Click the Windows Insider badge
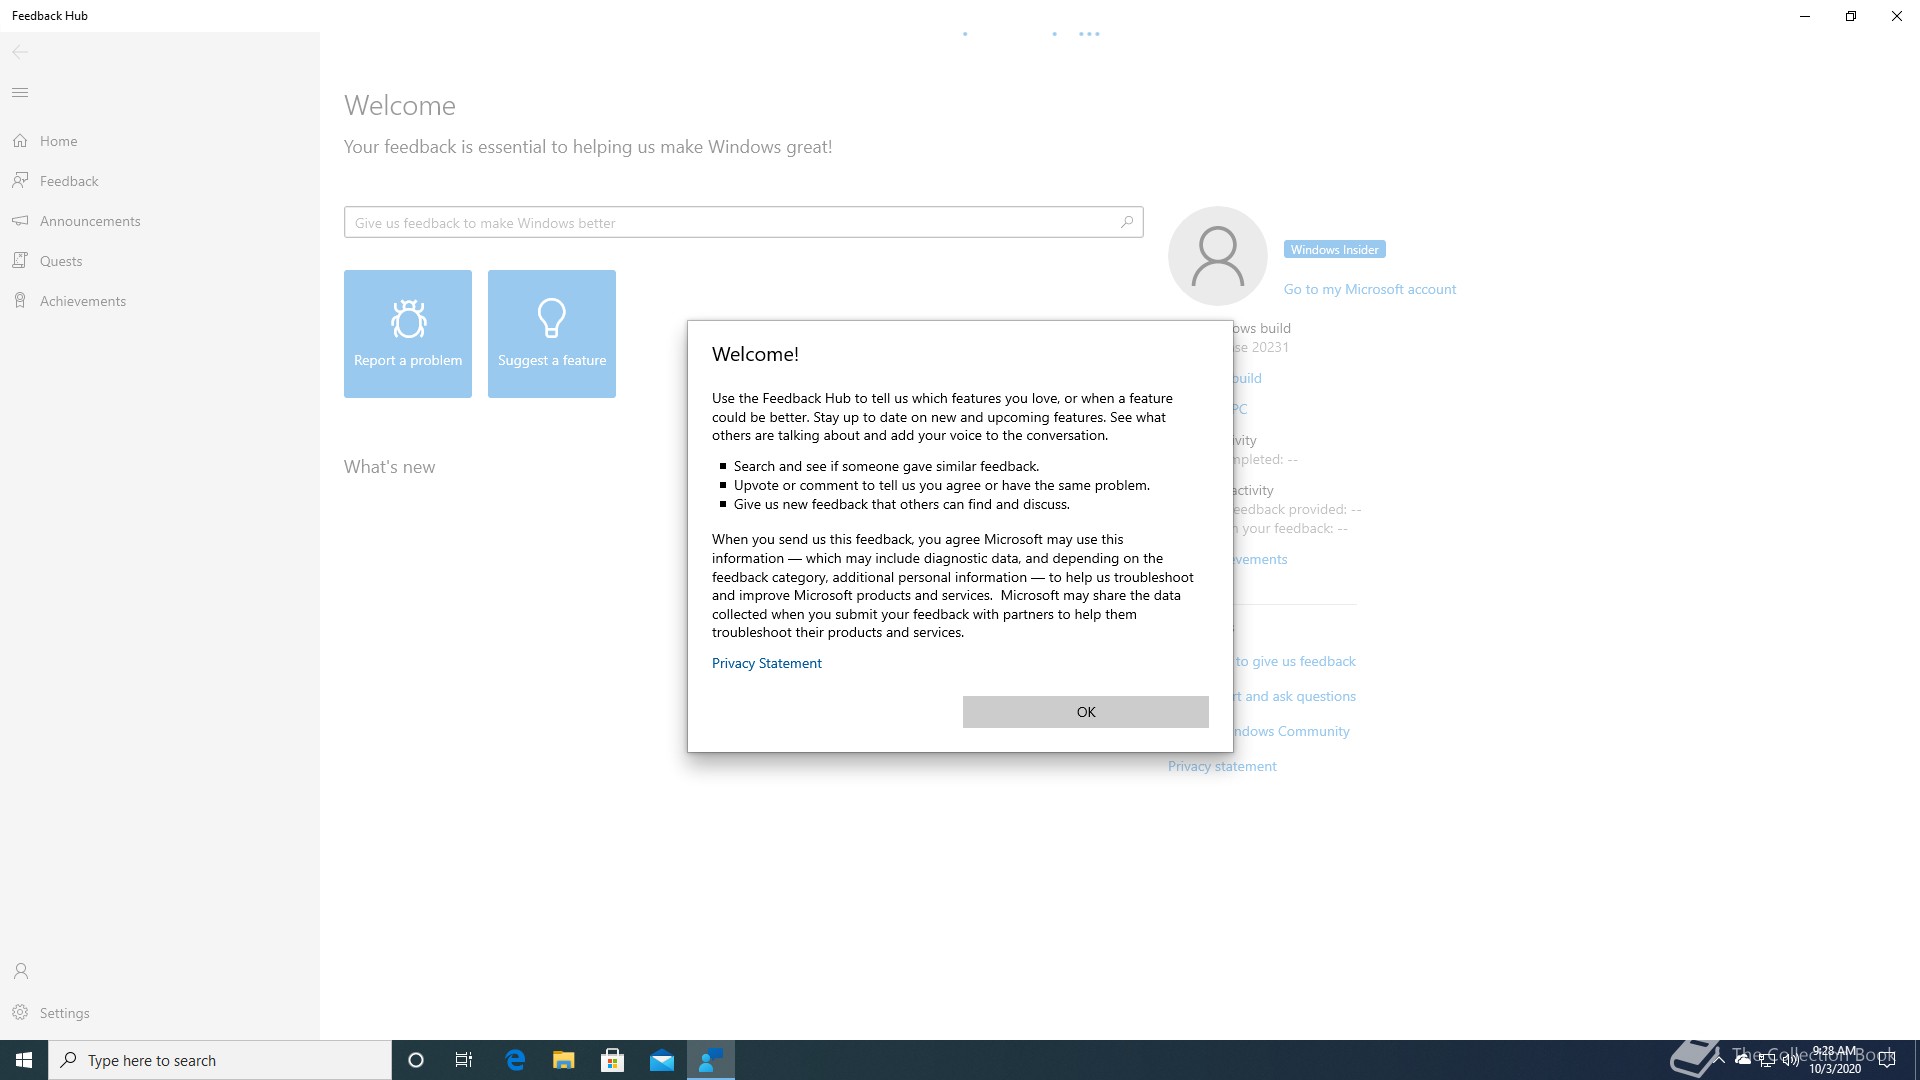The height and width of the screenshot is (1080, 1920). (x=1334, y=250)
